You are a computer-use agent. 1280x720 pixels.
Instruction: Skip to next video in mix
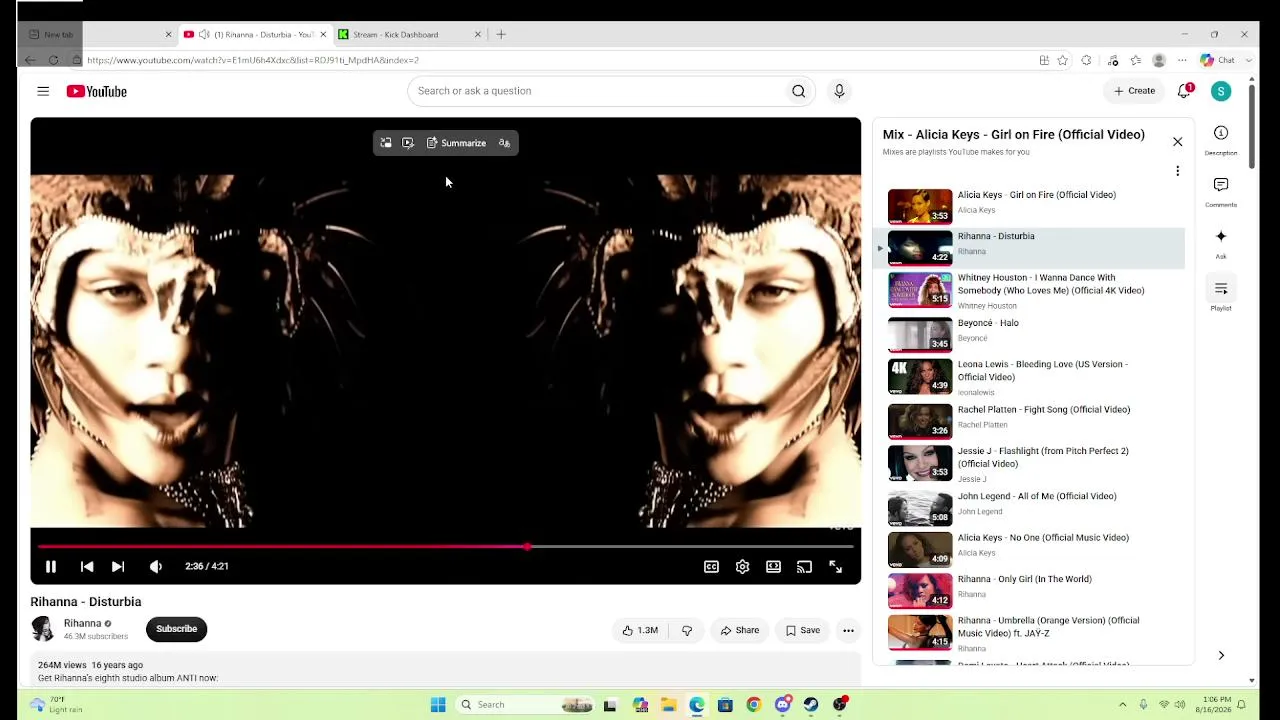118,566
